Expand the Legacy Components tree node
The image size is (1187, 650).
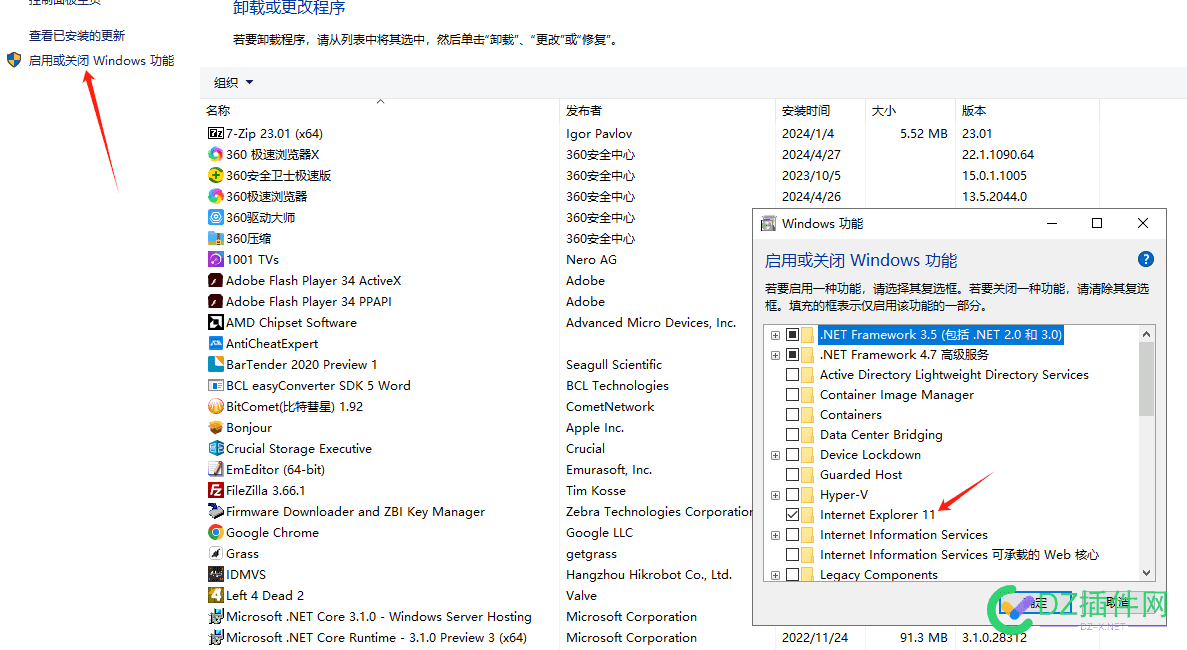tap(775, 575)
